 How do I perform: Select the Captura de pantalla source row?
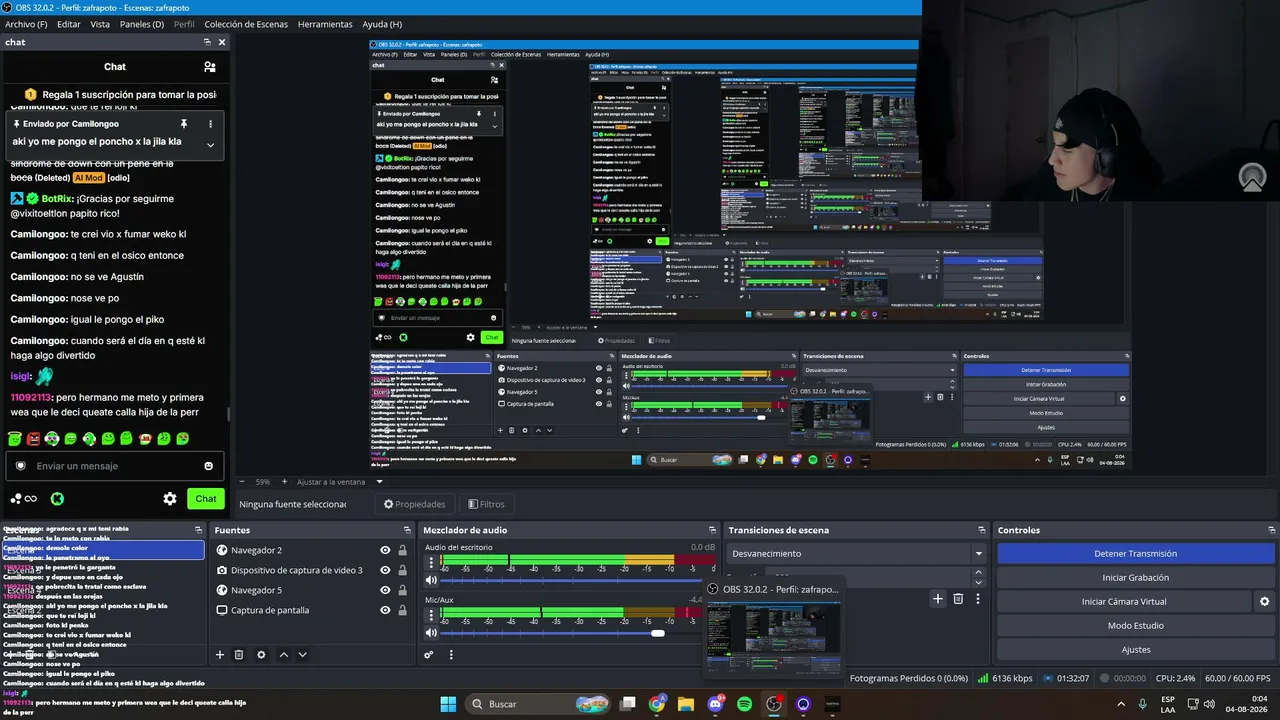(312, 610)
